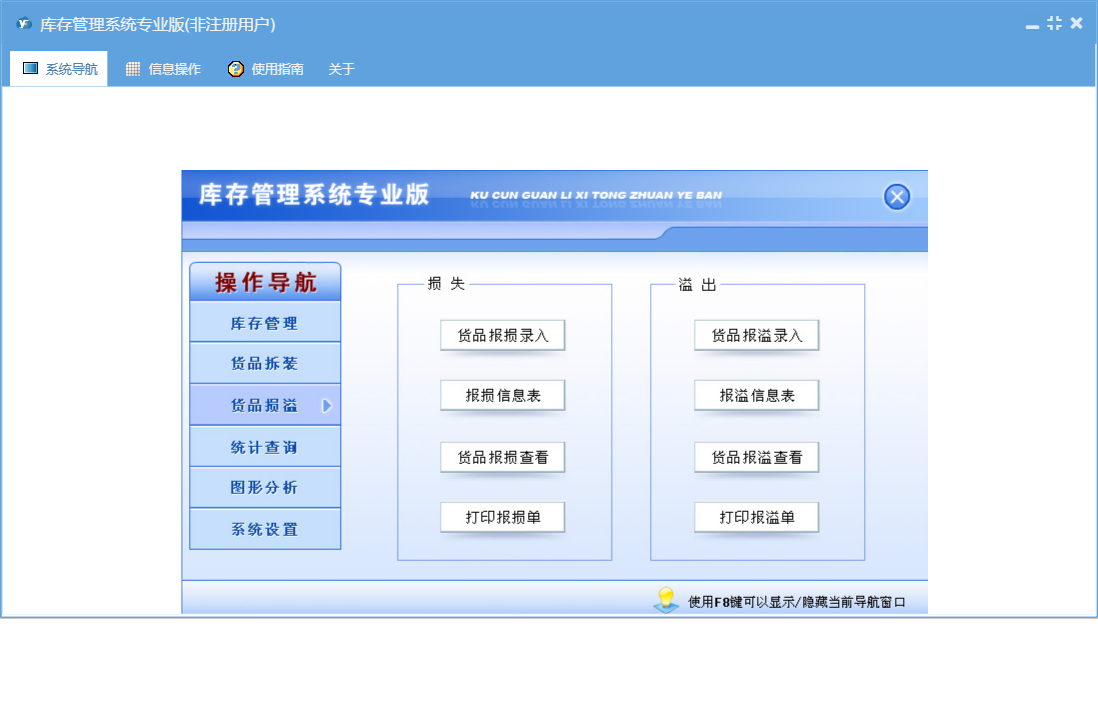View 货品报溢查看 records
1098x728 pixels.
[x=757, y=457]
